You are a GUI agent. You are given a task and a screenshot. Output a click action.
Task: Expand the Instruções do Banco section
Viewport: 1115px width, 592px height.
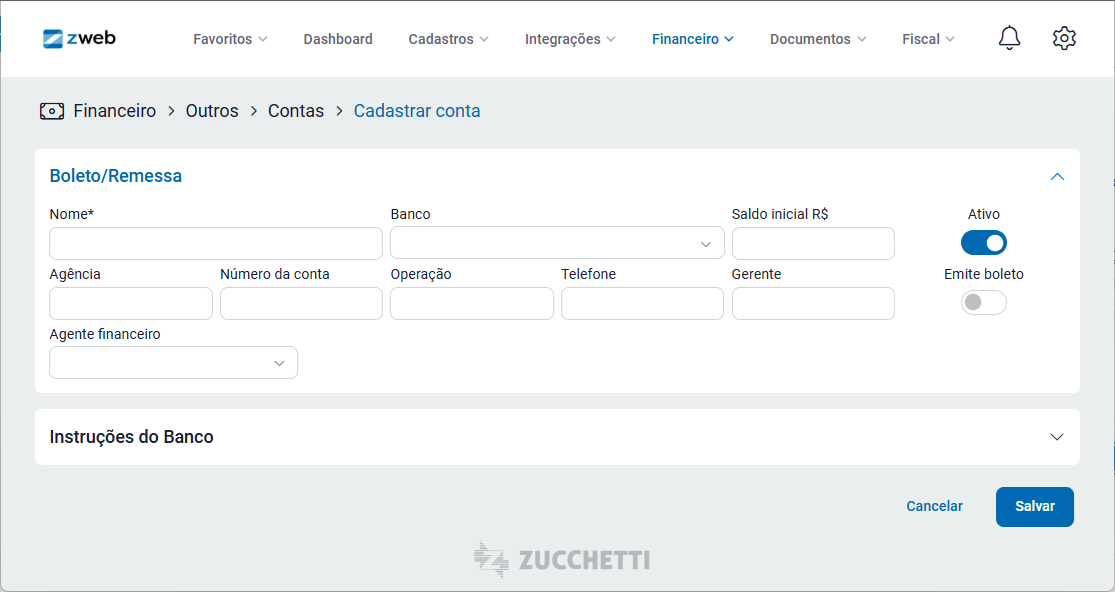pyautogui.click(x=557, y=437)
